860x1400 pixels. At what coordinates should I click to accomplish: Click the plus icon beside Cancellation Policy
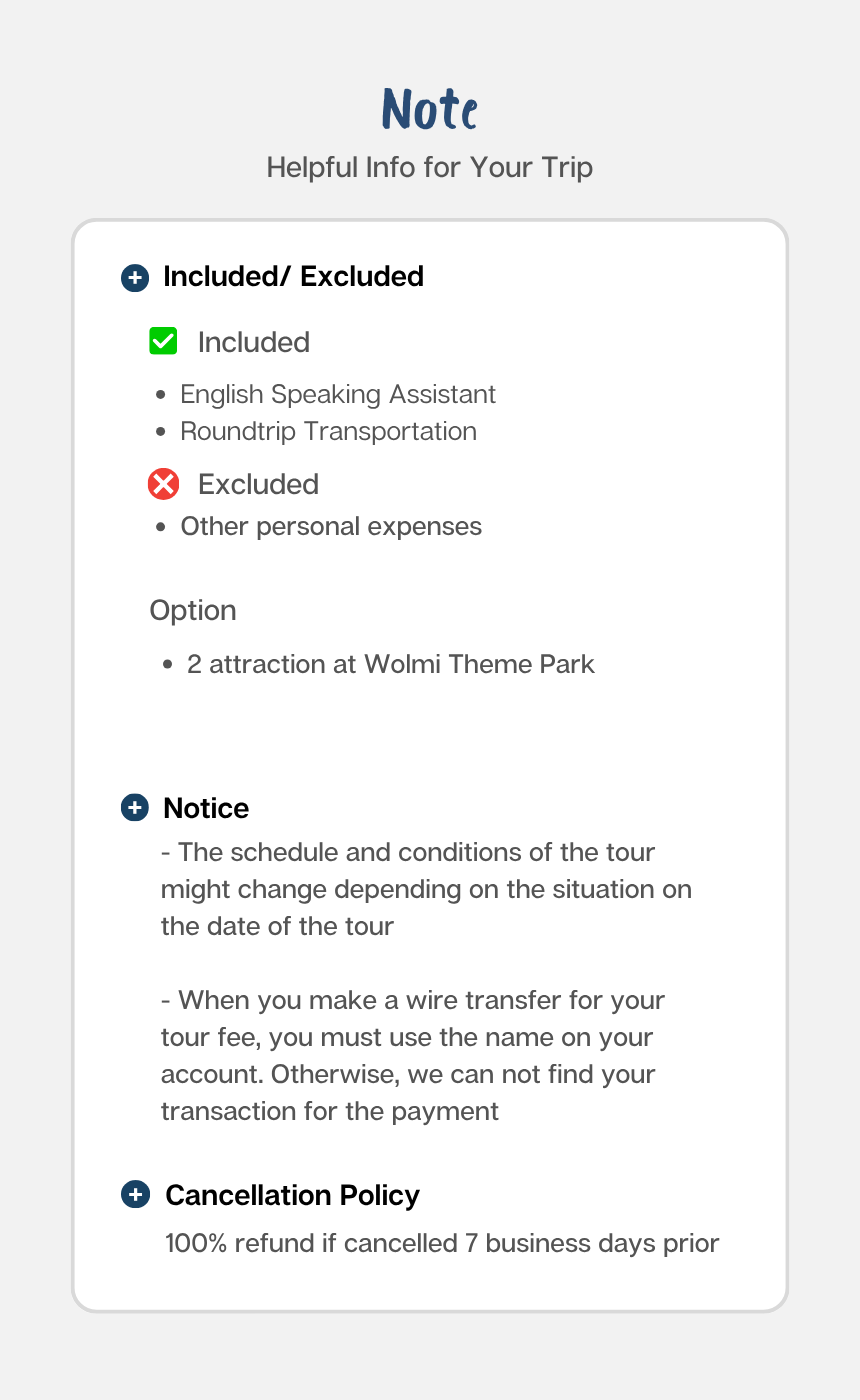coord(135,1194)
